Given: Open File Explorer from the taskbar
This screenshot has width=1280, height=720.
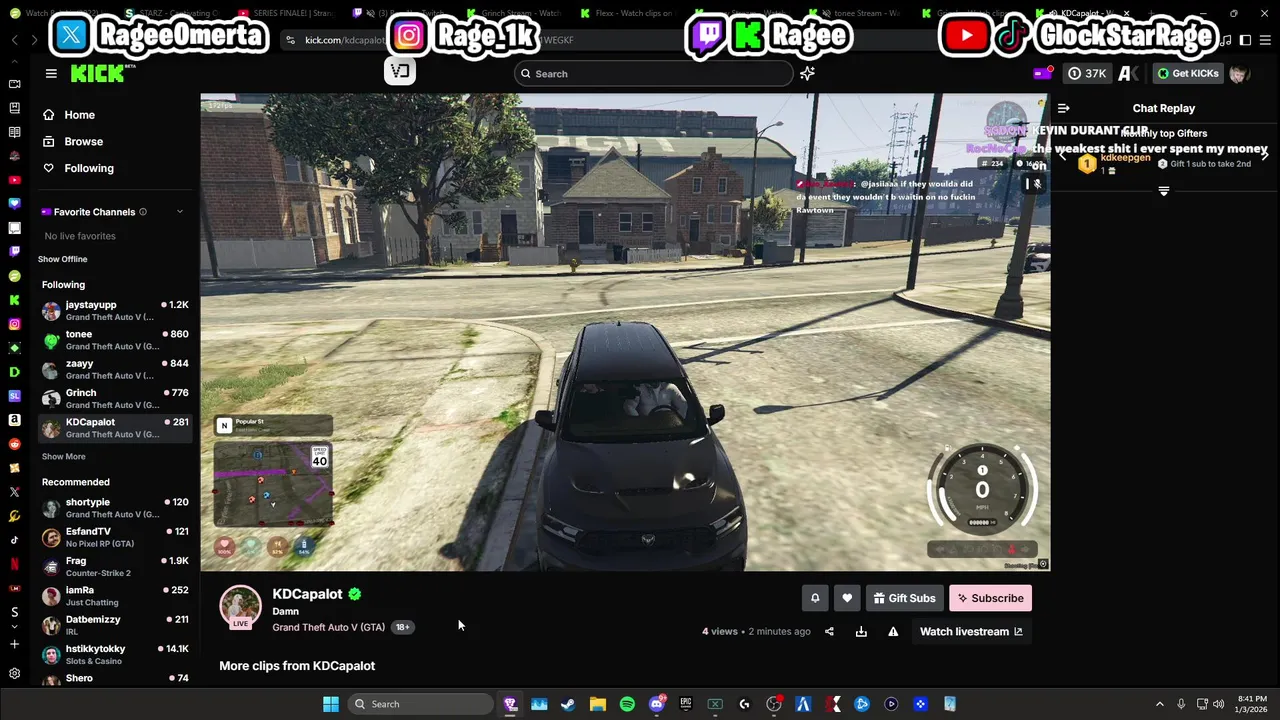Looking at the screenshot, I should pos(597,704).
